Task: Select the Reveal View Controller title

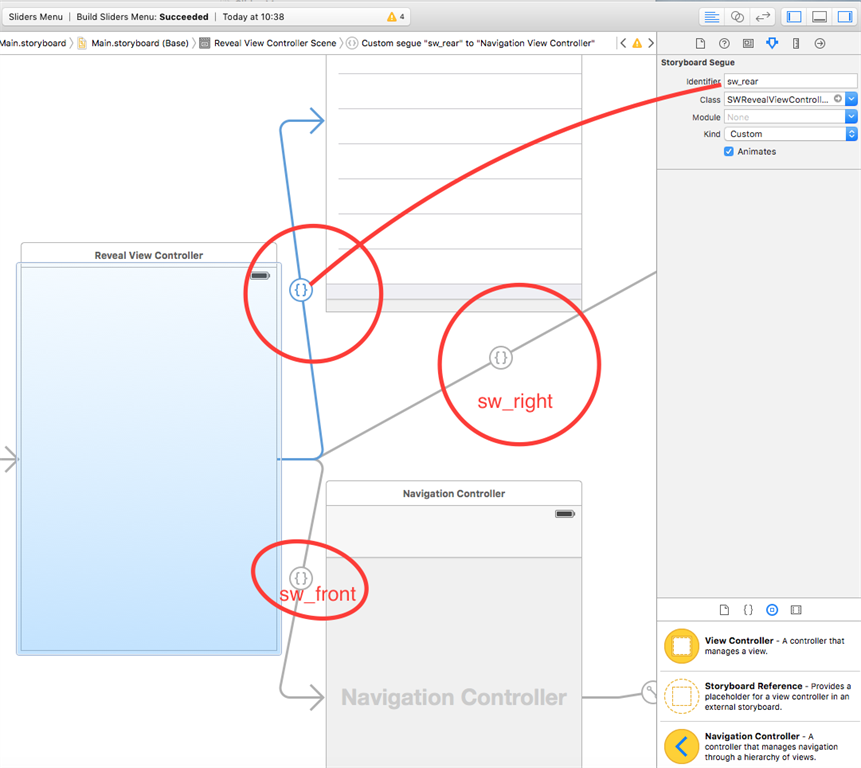Action: (149, 255)
